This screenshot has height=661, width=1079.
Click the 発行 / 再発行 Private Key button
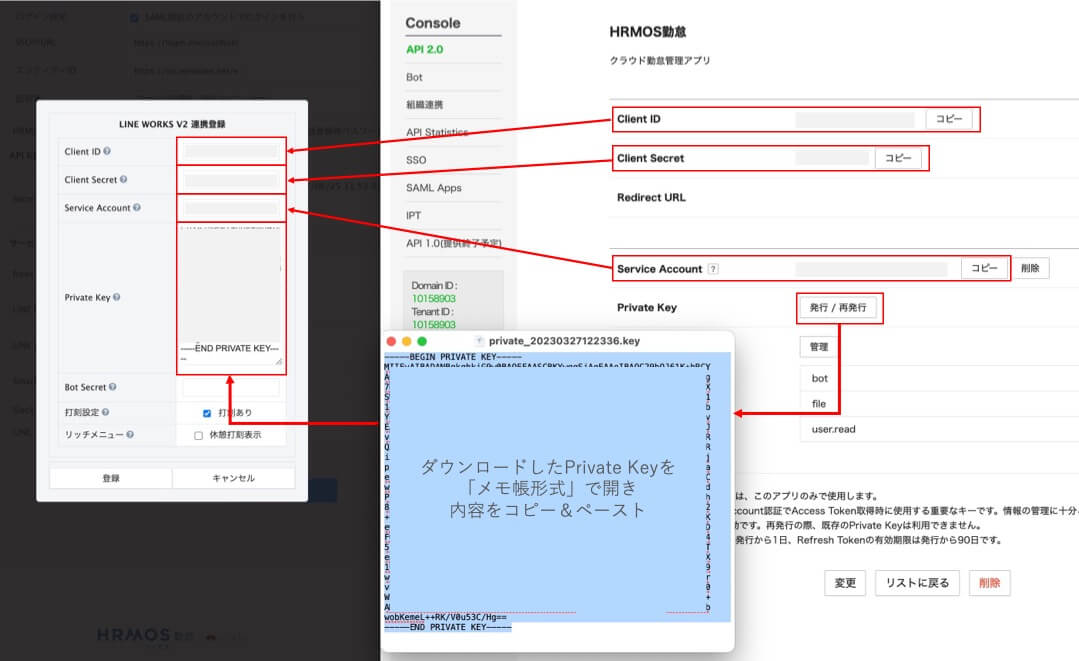[838, 307]
